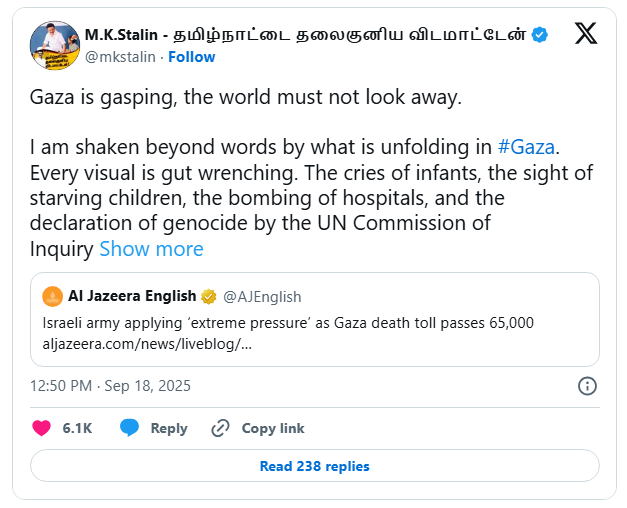Like the post with the heart icon
The width and height of the screenshot is (627, 508).
[42, 428]
